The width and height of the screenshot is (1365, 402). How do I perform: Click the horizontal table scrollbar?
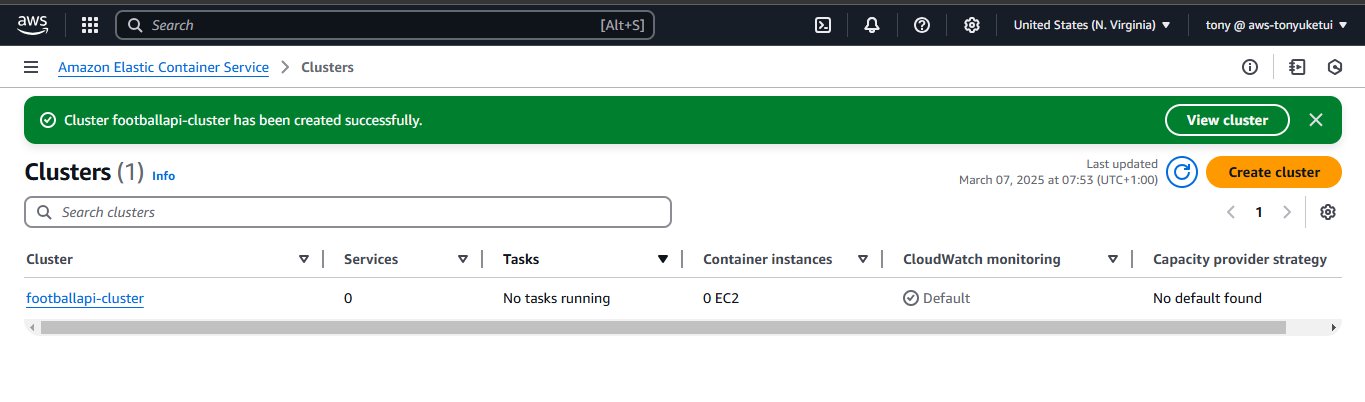tap(662, 327)
